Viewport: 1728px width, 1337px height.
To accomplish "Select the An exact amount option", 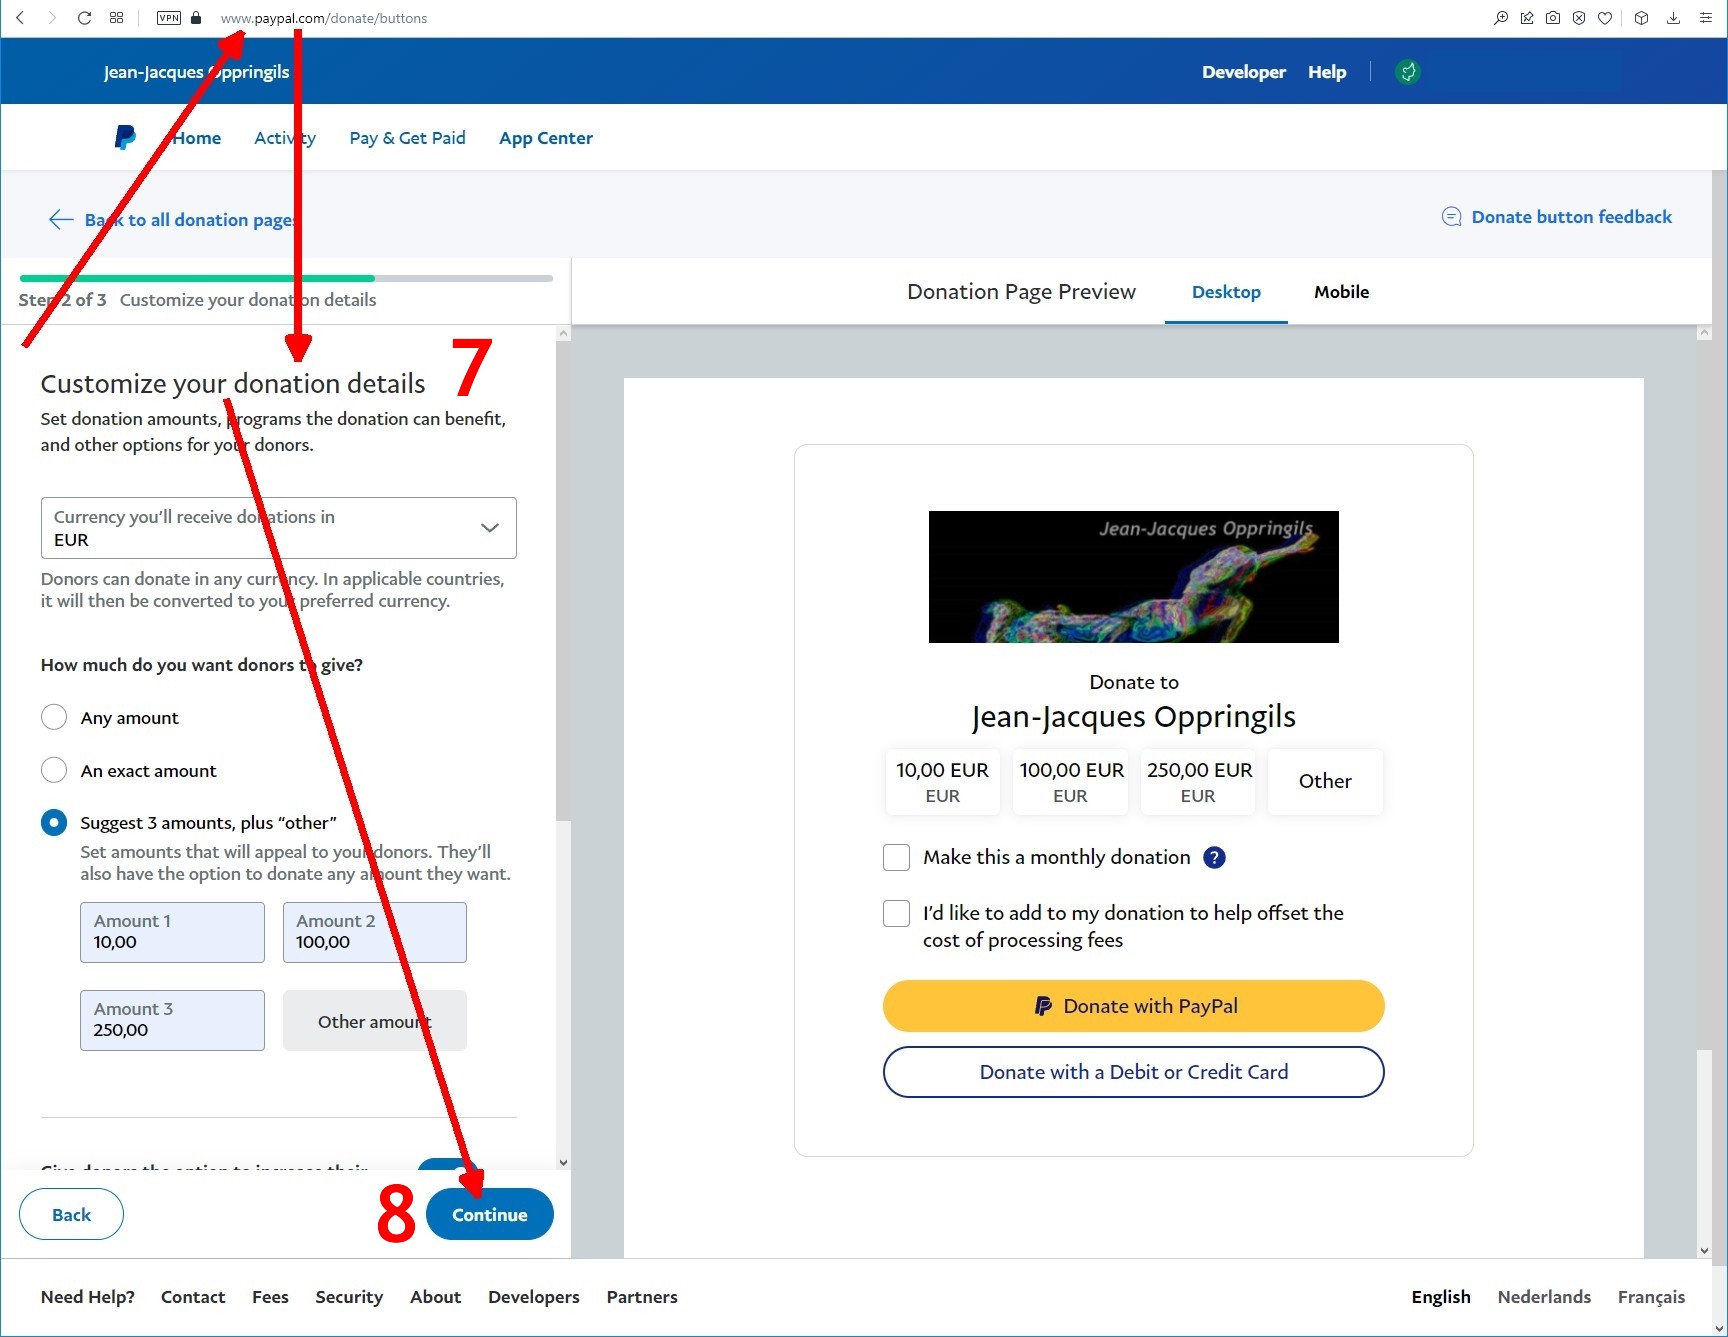I will point(54,770).
